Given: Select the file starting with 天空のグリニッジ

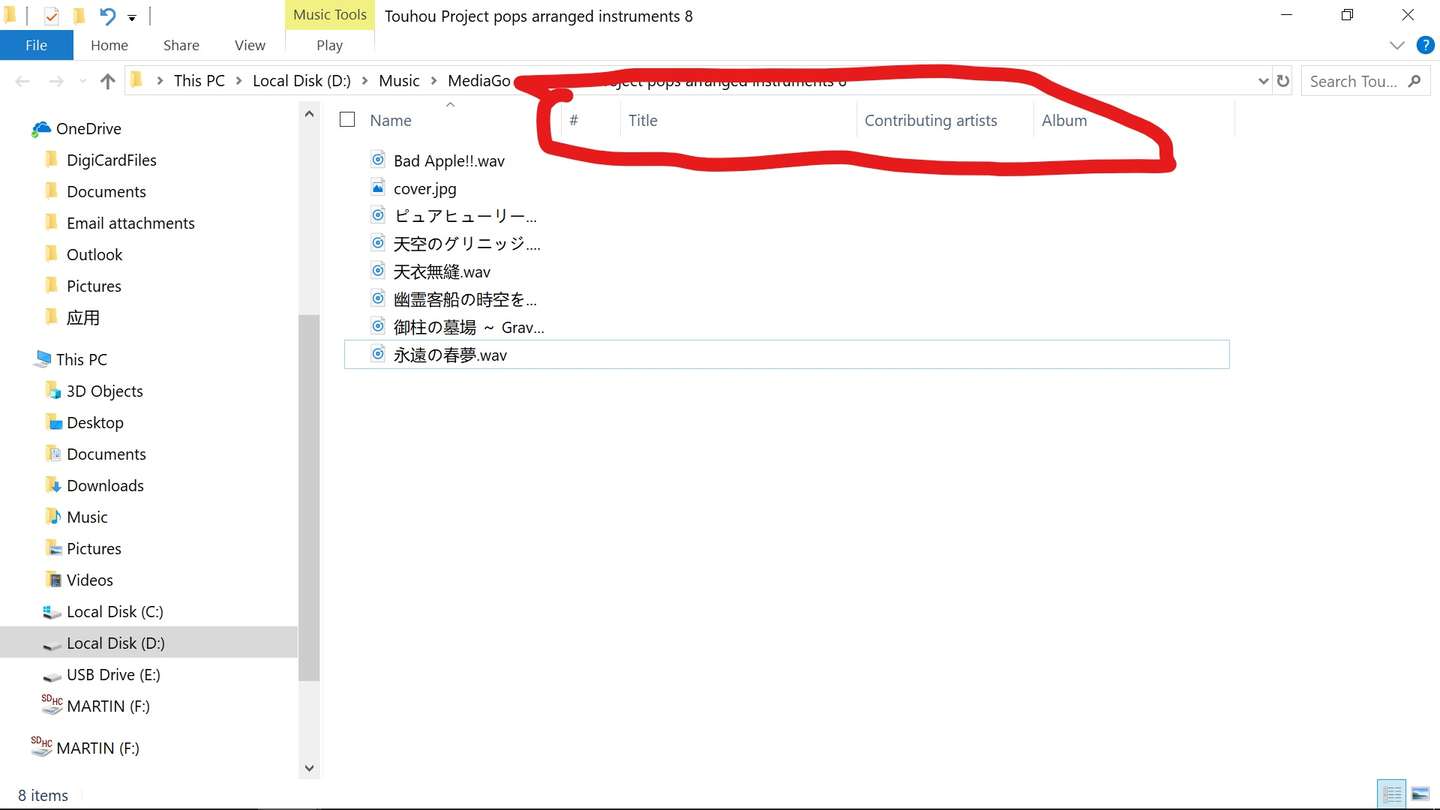Looking at the screenshot, I should 466,244.
